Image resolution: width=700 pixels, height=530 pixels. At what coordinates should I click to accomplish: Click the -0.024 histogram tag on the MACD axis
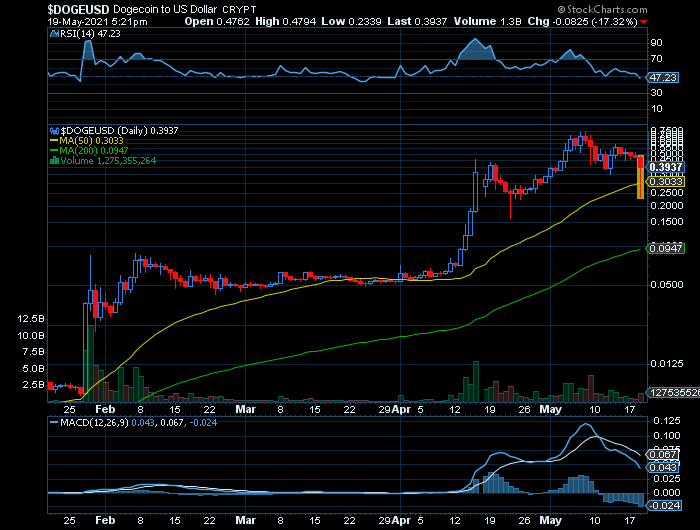[664, 505]
